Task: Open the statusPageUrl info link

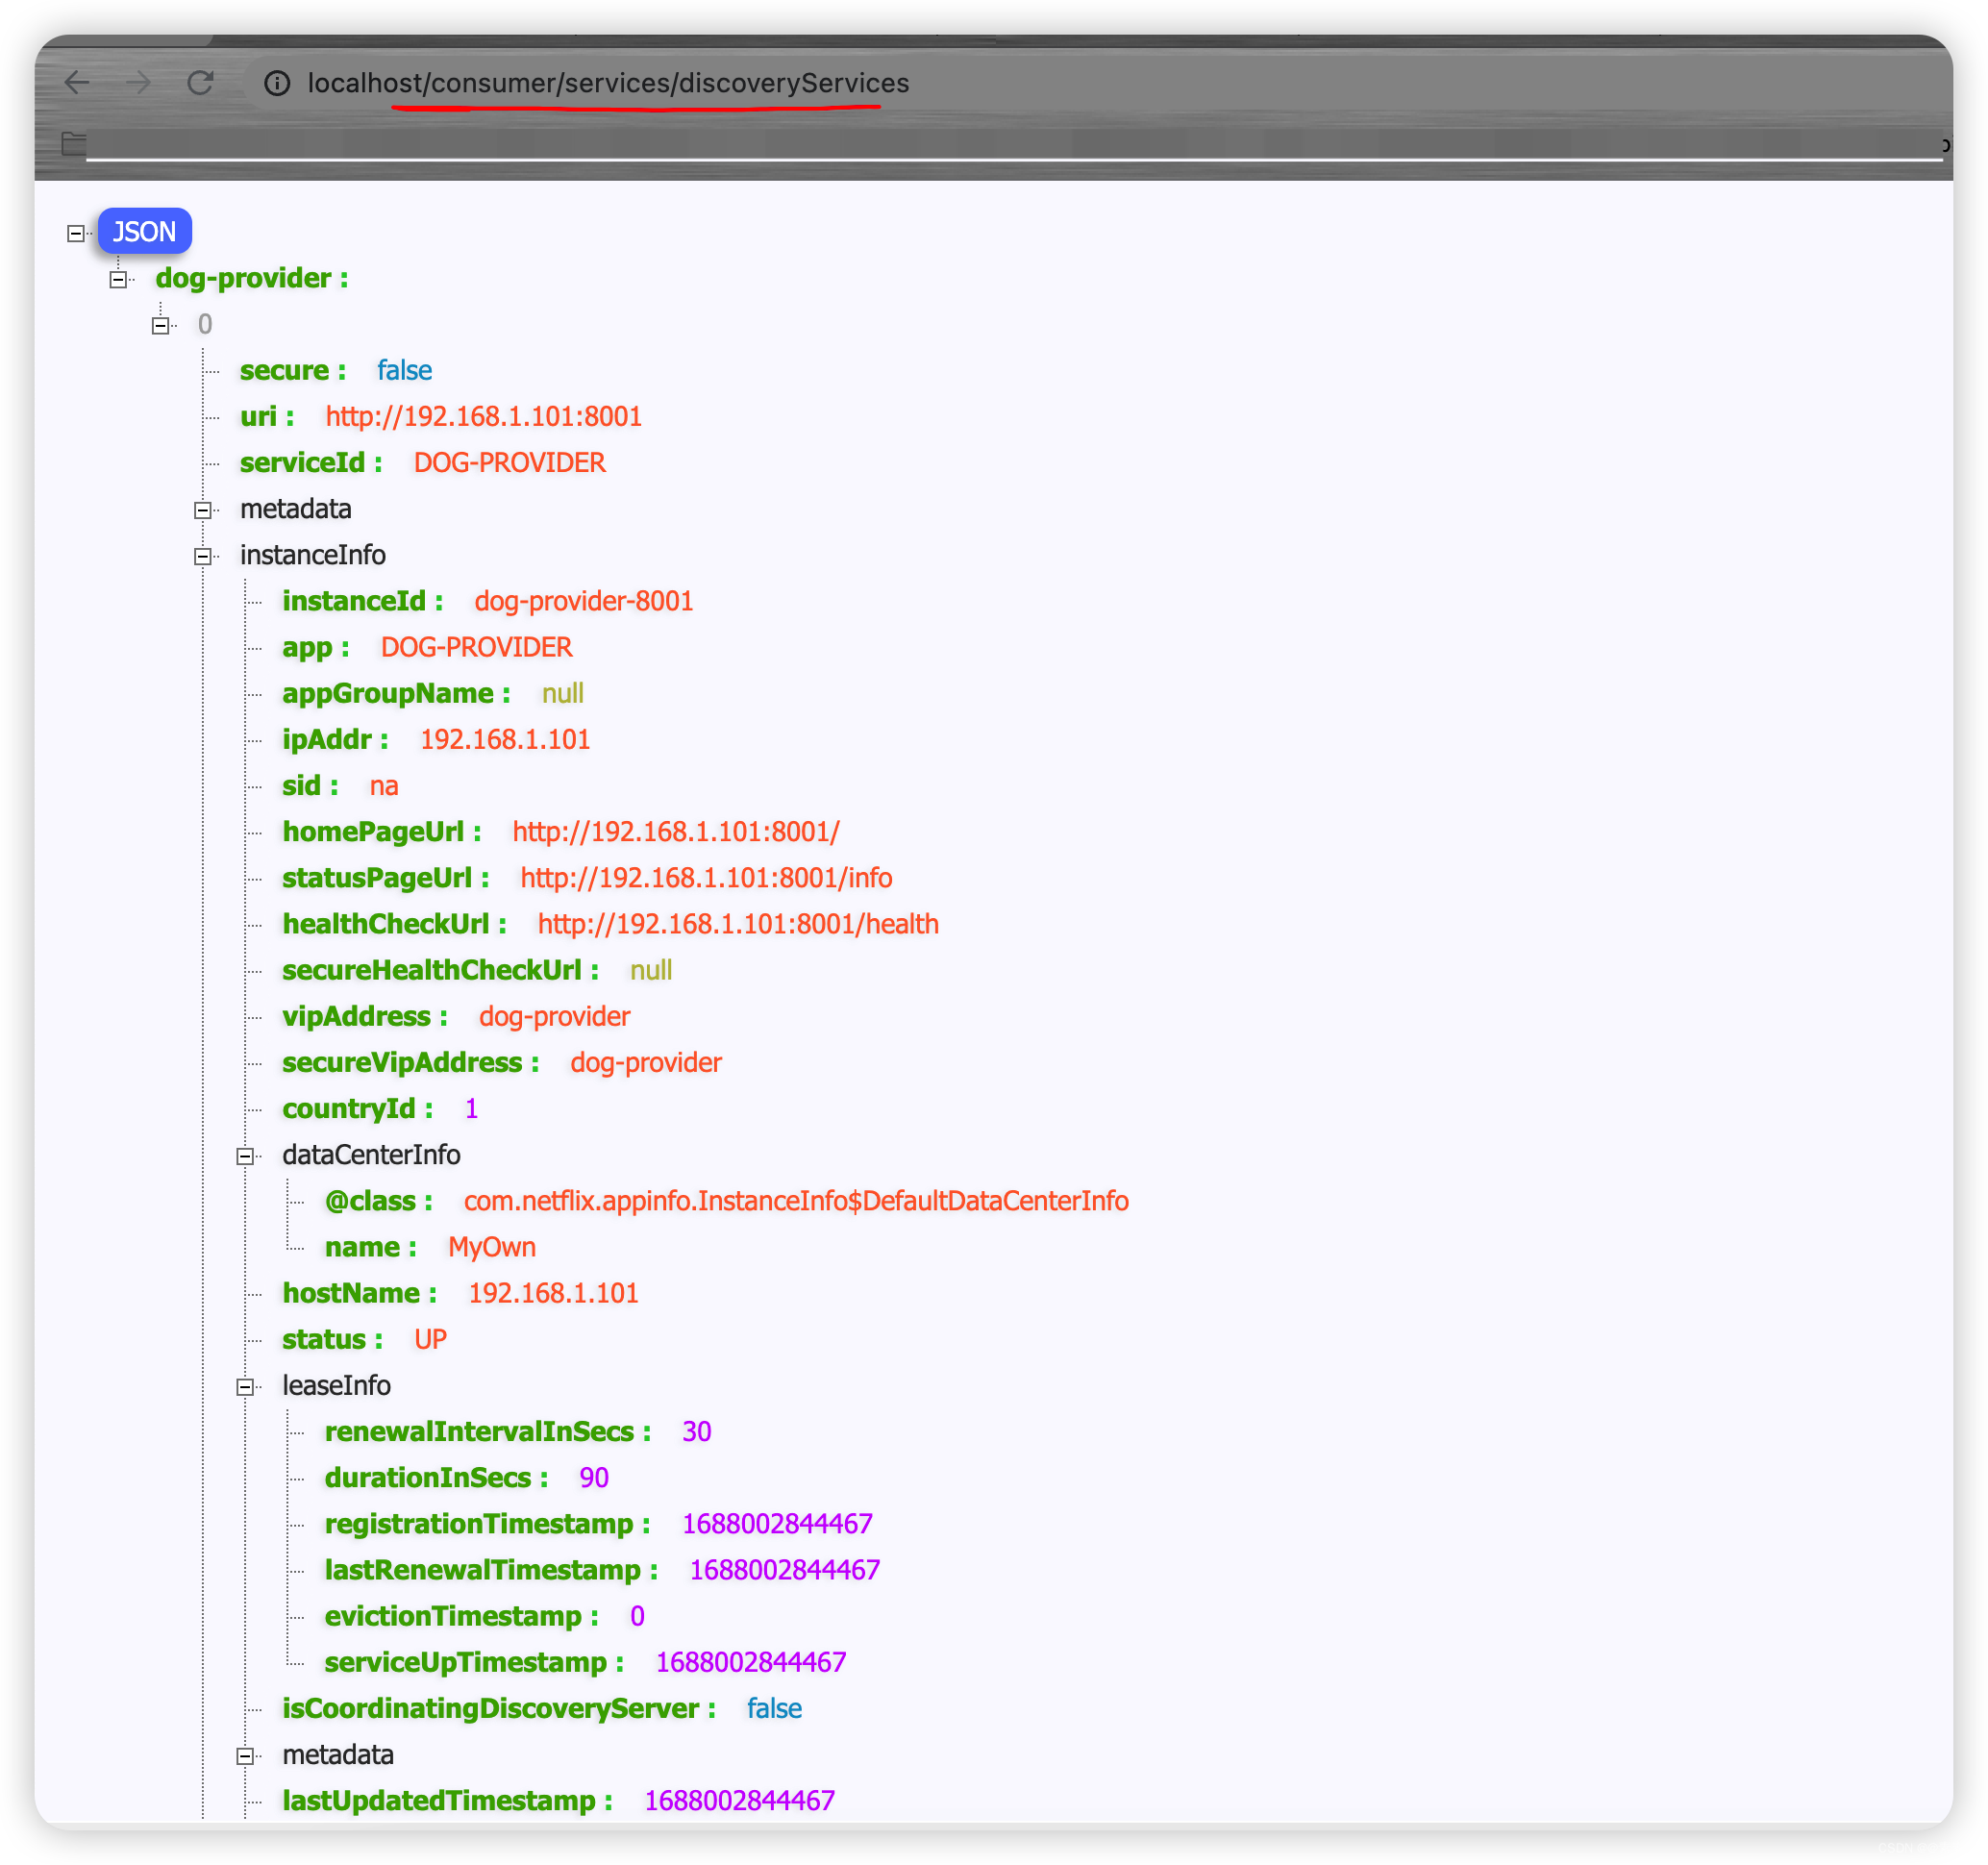Action: 706,878
